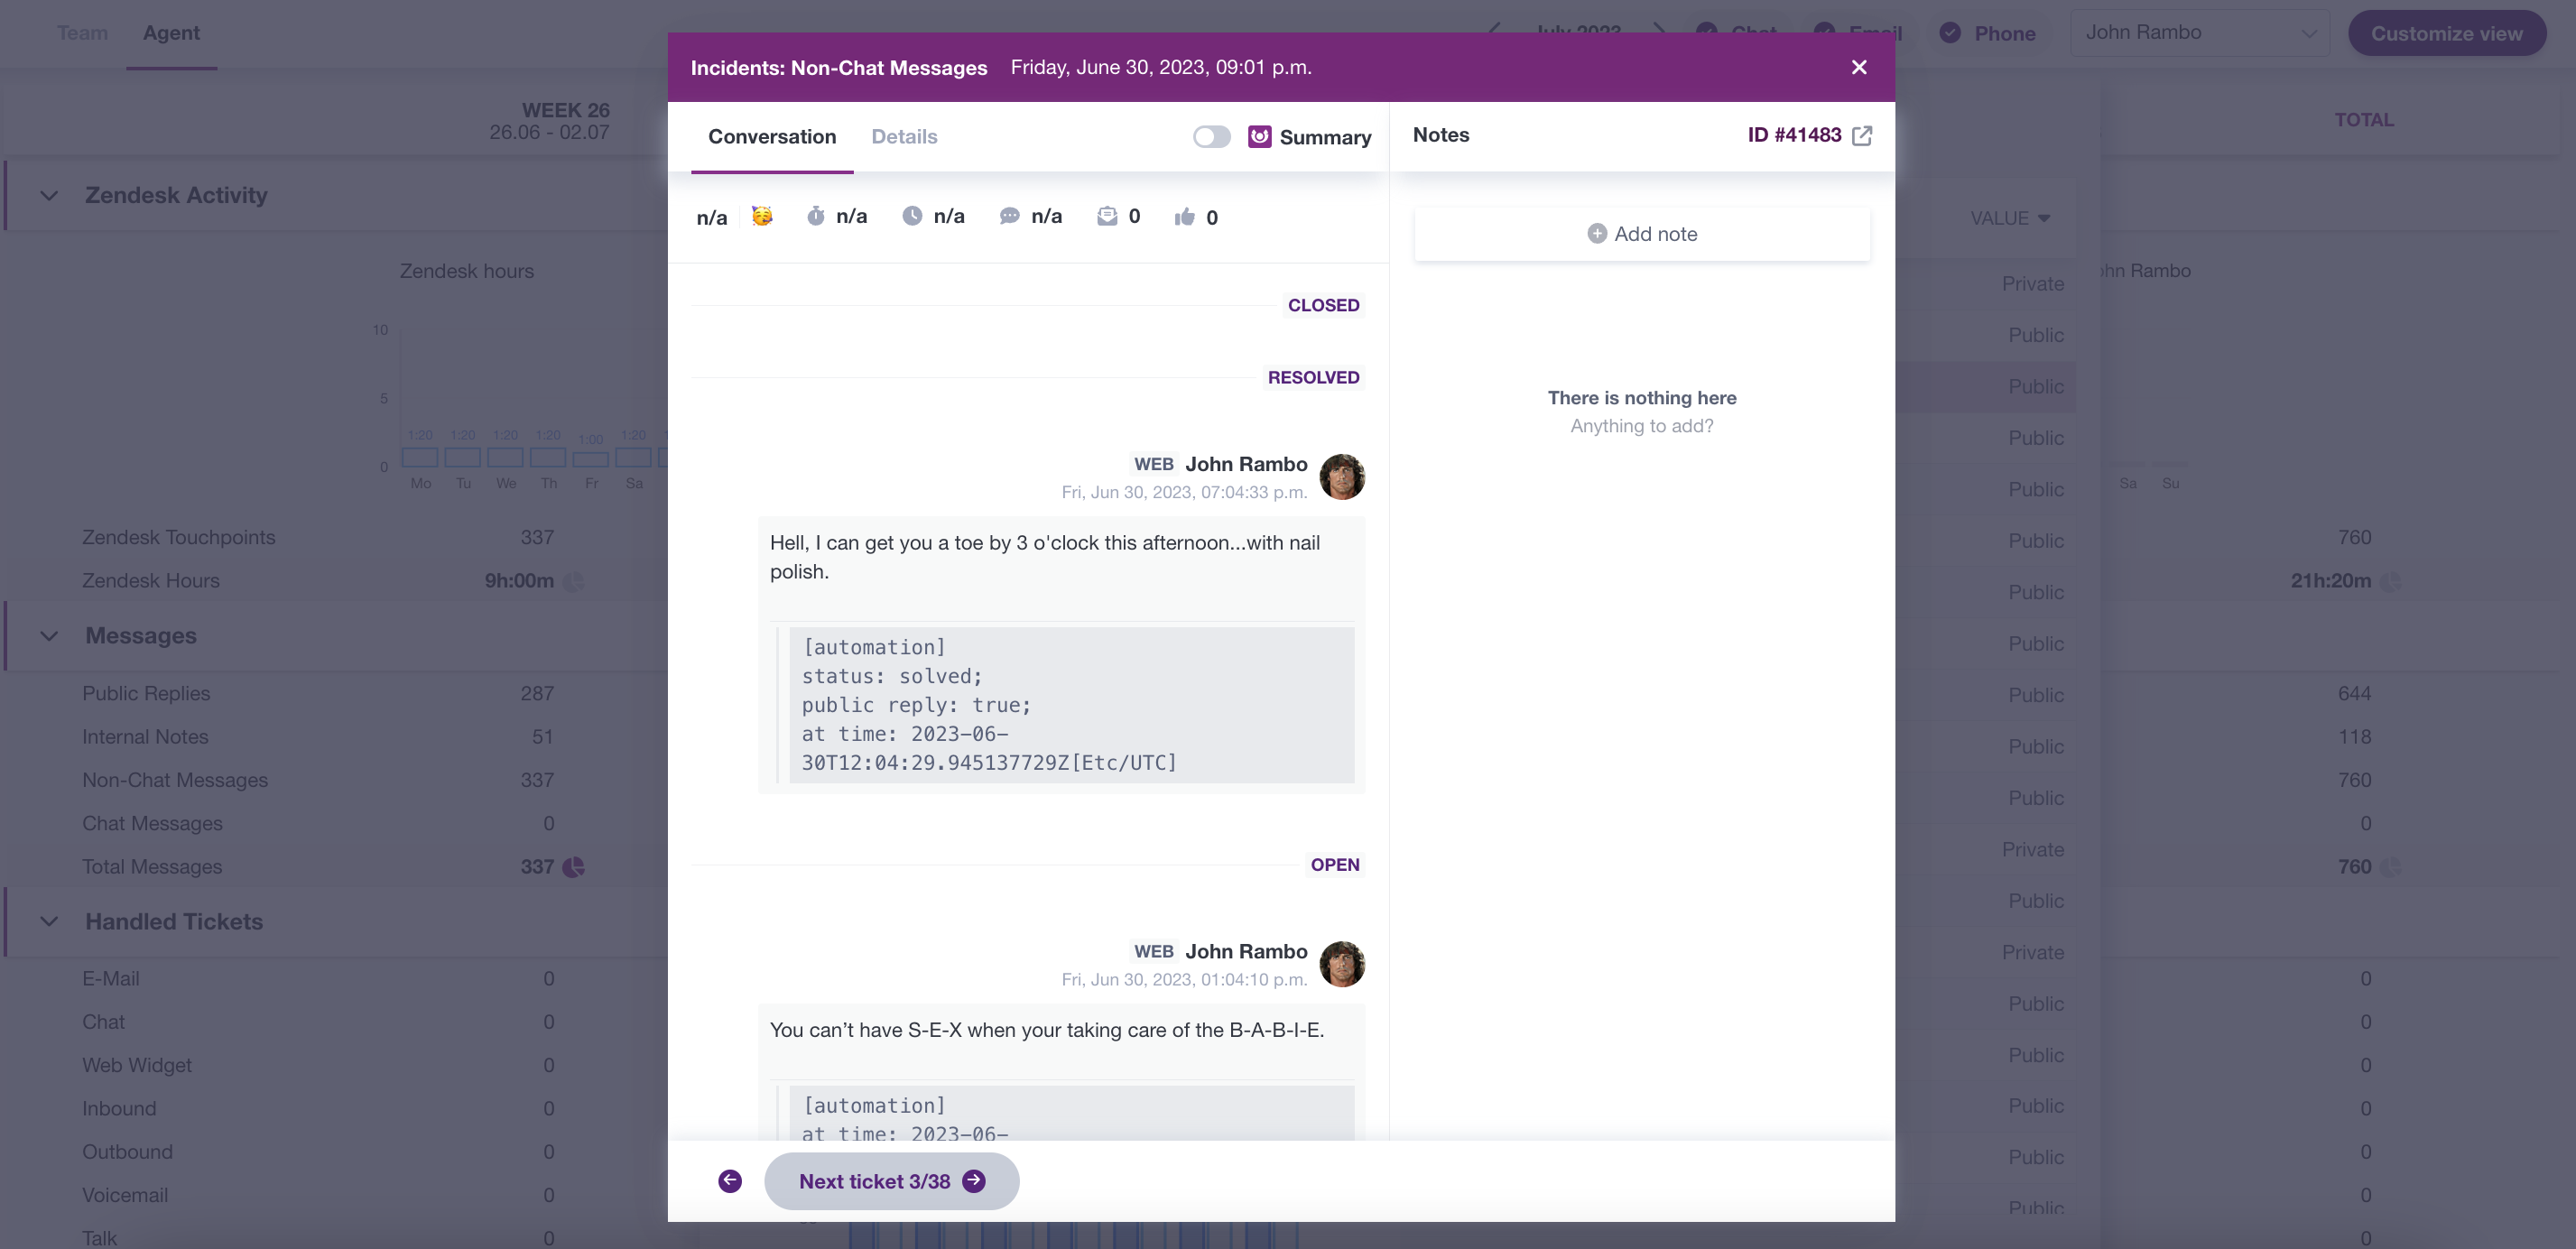Switch to the Details tab
Viewport: 2576px width, 1249px height.
click(904, 136)
